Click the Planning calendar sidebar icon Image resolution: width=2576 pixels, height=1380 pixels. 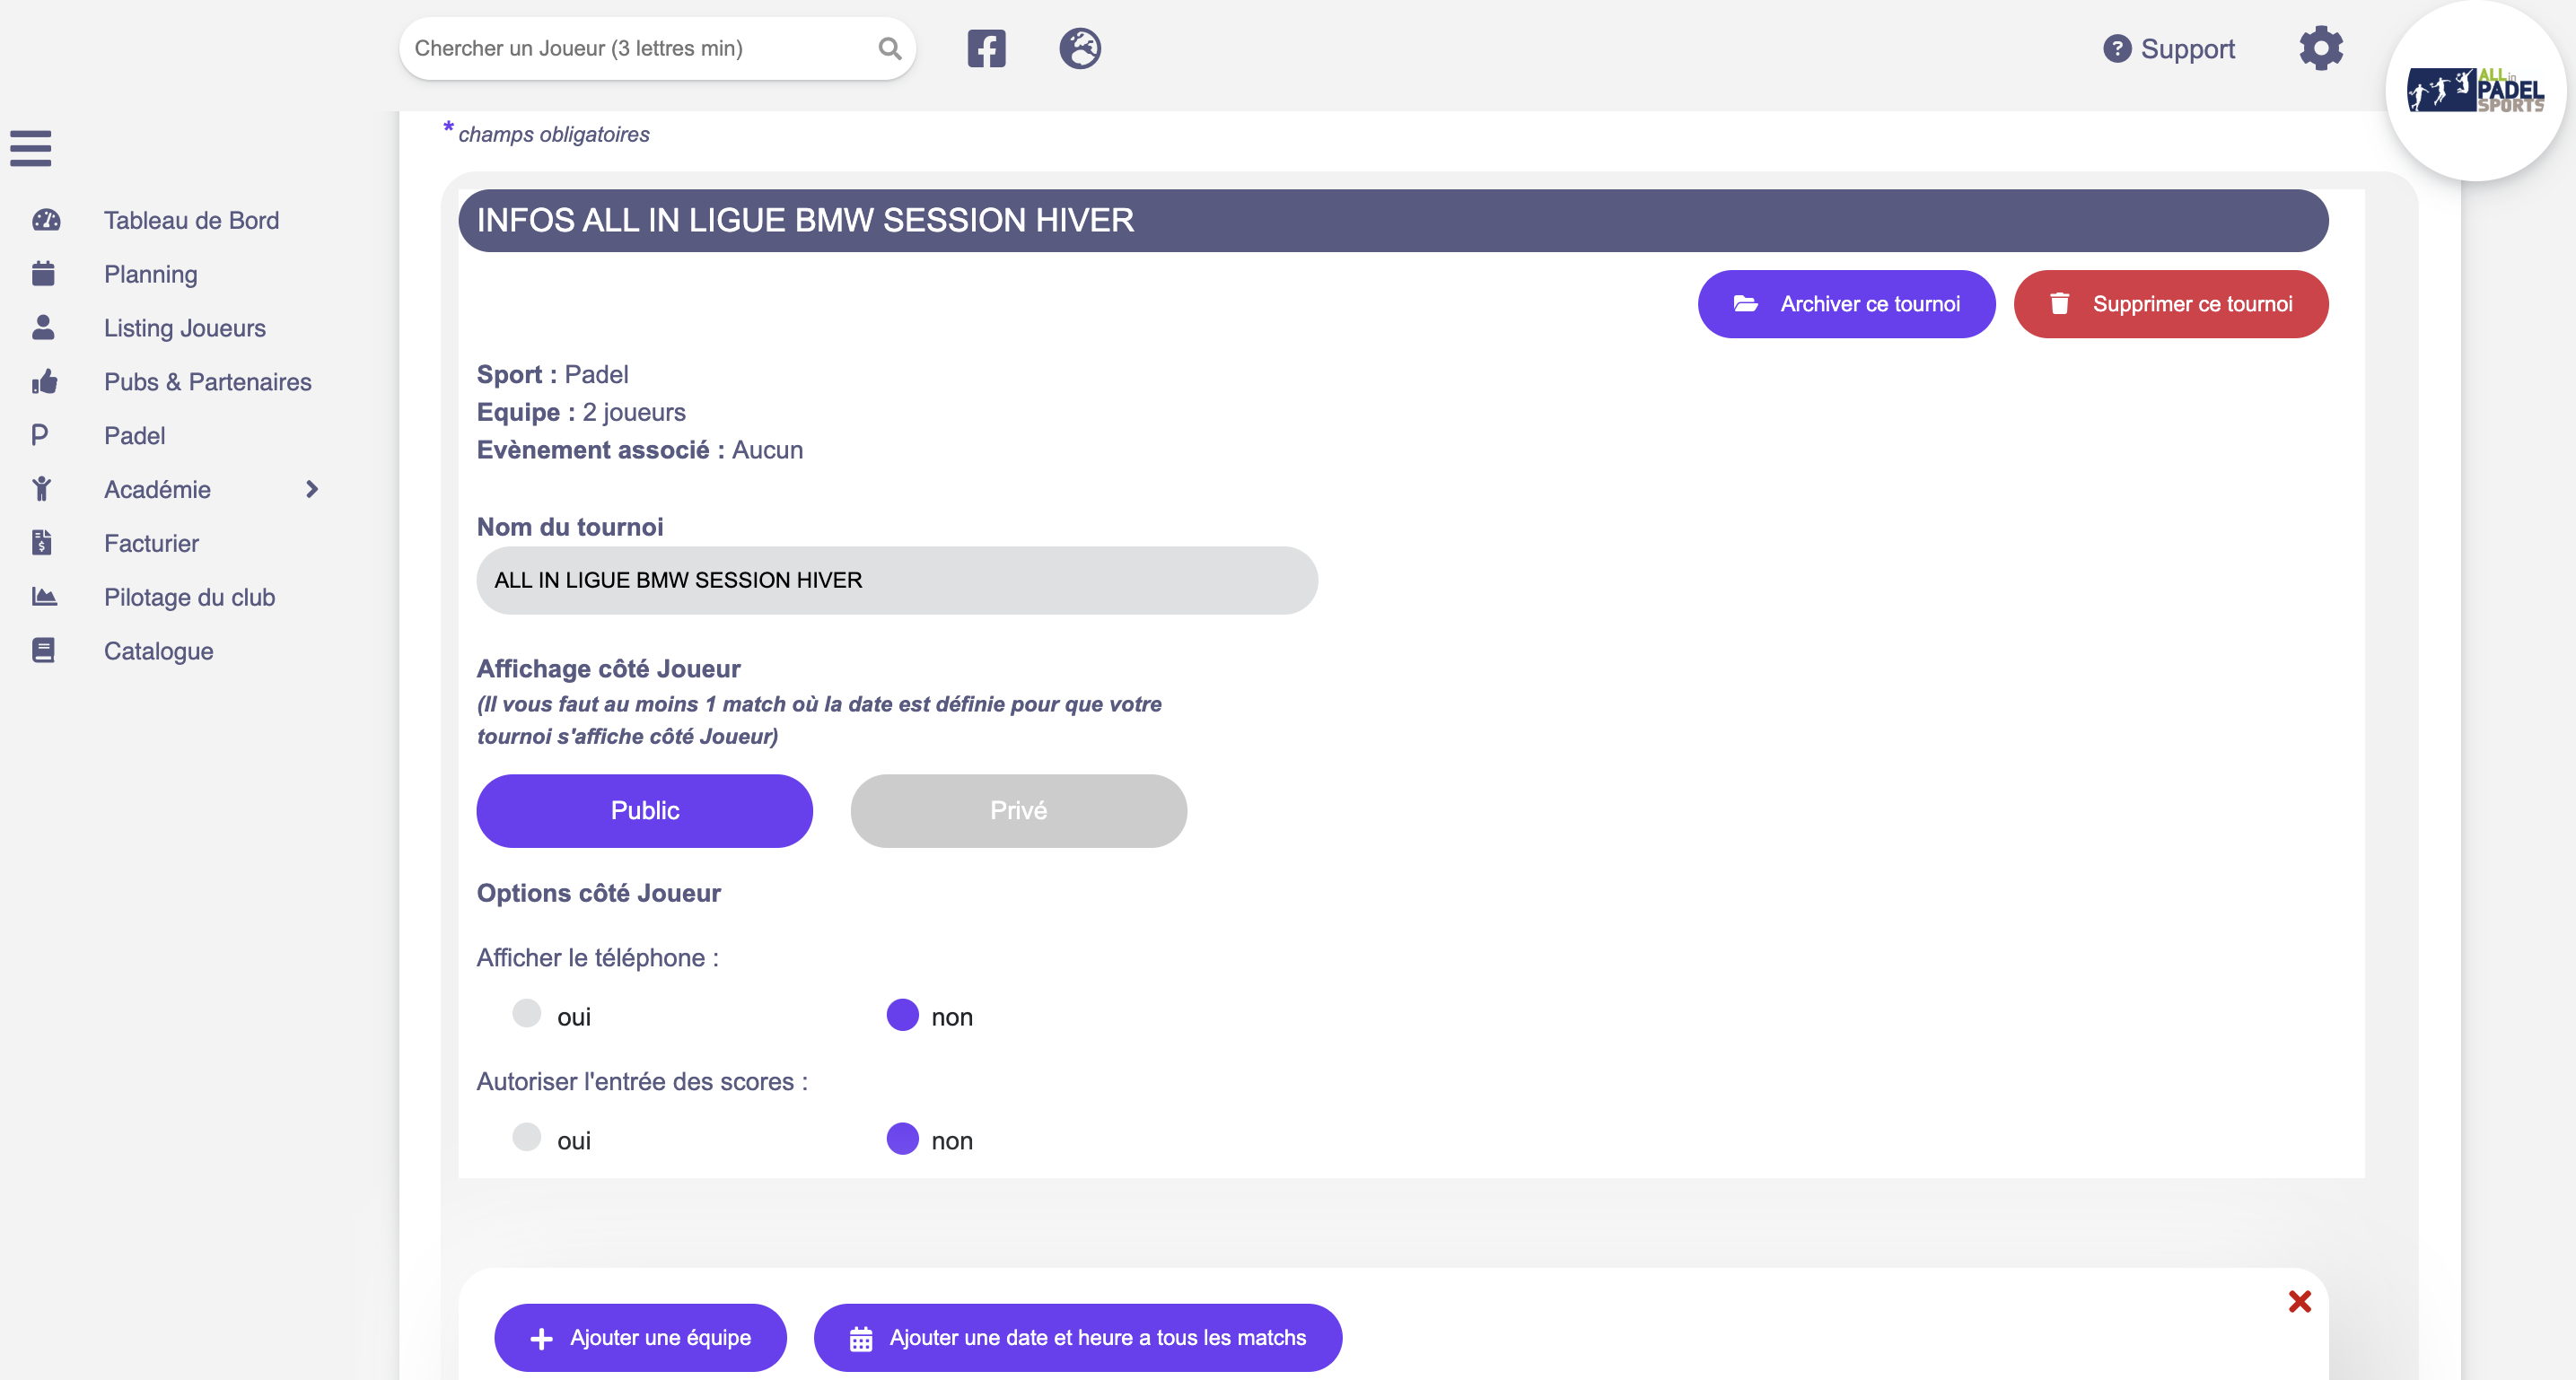(x=43, y=273)
